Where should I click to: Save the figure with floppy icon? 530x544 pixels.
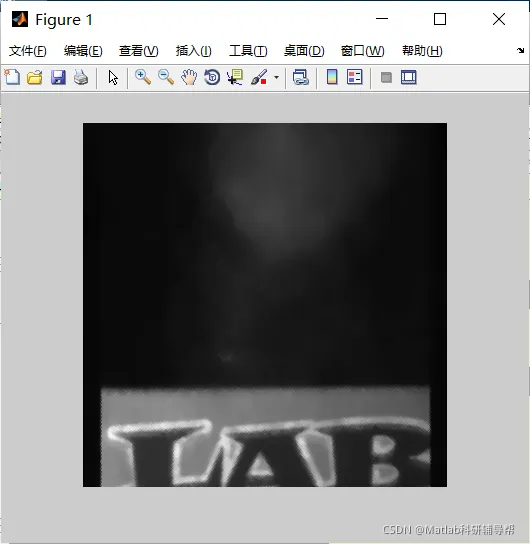click(x=58, y=77)
